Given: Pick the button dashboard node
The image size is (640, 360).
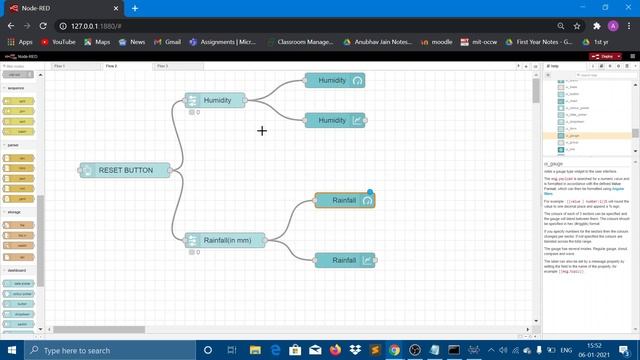Looking at the screenshot, I should click(x=19, y=304).
